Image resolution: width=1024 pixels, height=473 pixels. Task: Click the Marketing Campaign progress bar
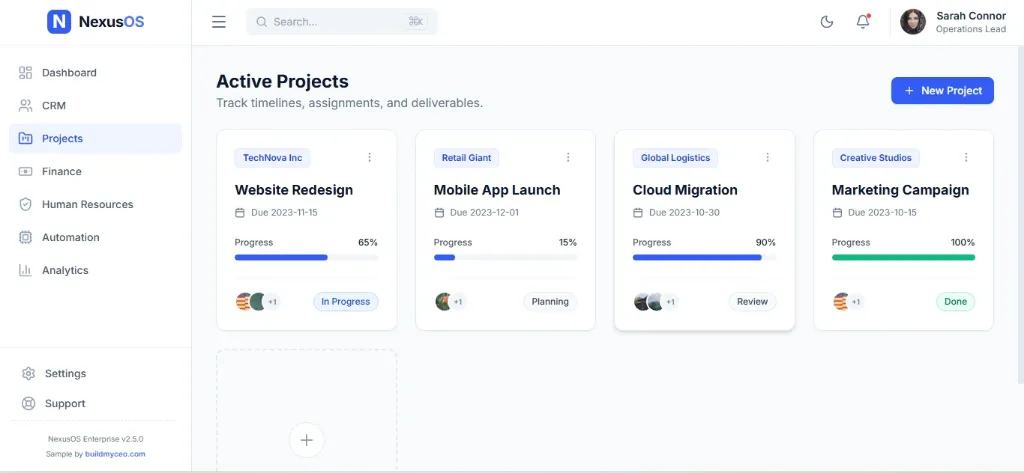click(903, 257)
